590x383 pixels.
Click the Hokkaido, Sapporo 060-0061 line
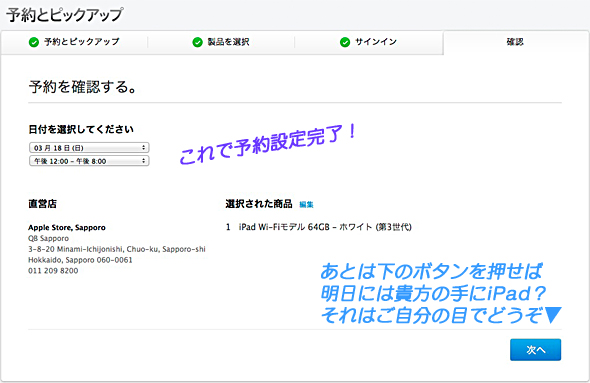[x=80, y=260]
